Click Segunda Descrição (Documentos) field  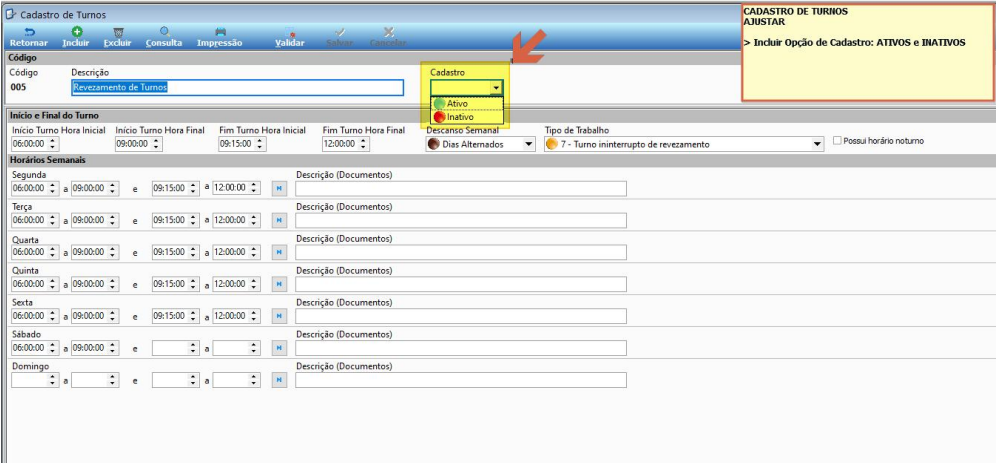461,189
